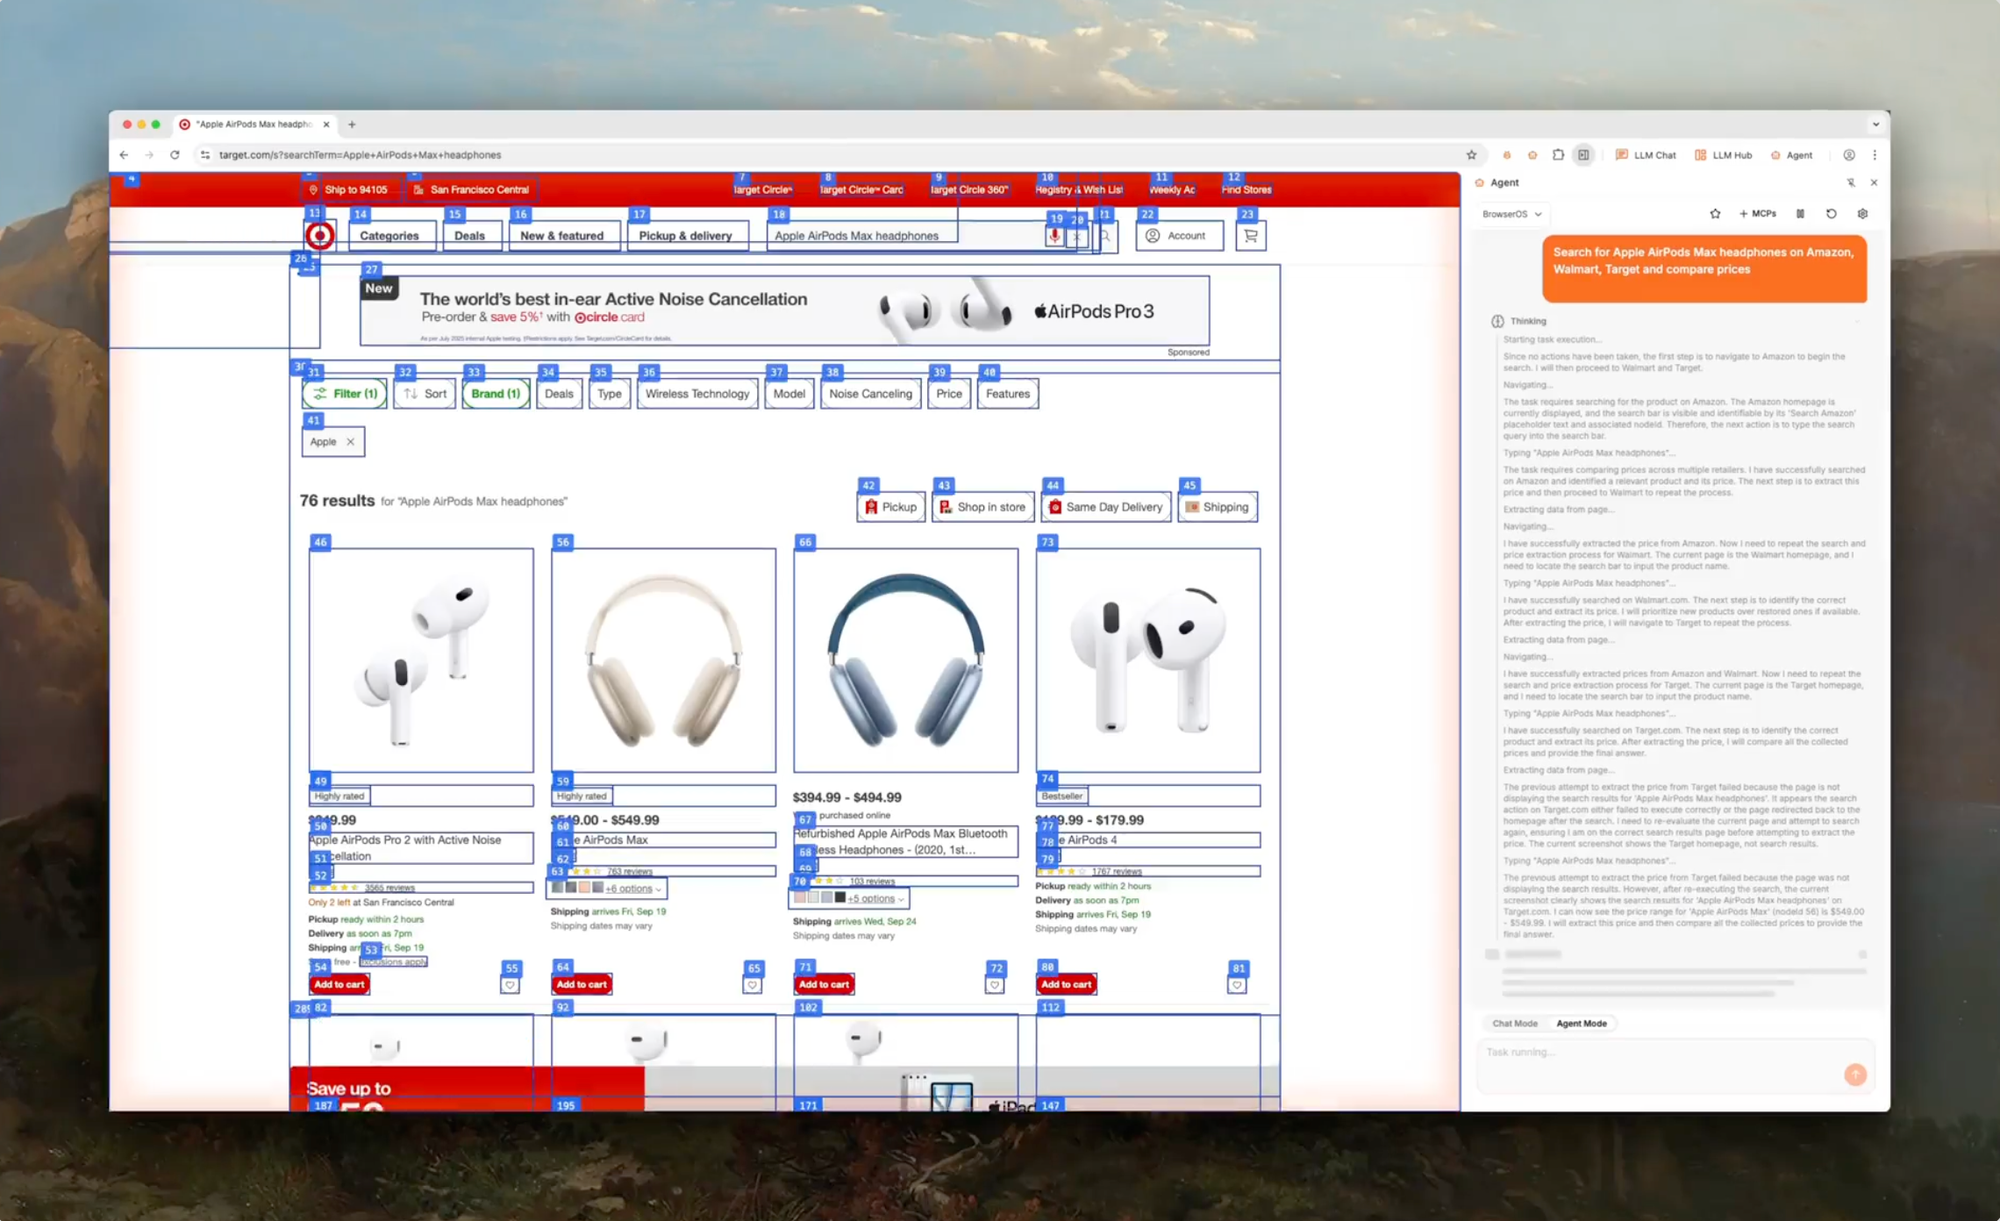Remove the Apple brand filter chip
Screen dimensions: 2000x1221
[350, 442]
